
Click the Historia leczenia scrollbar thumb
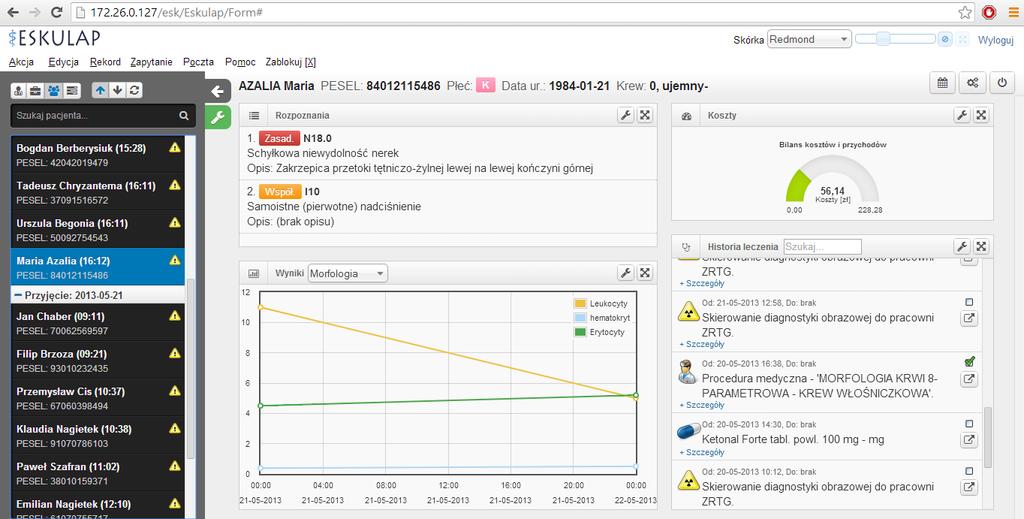point(988,437)
